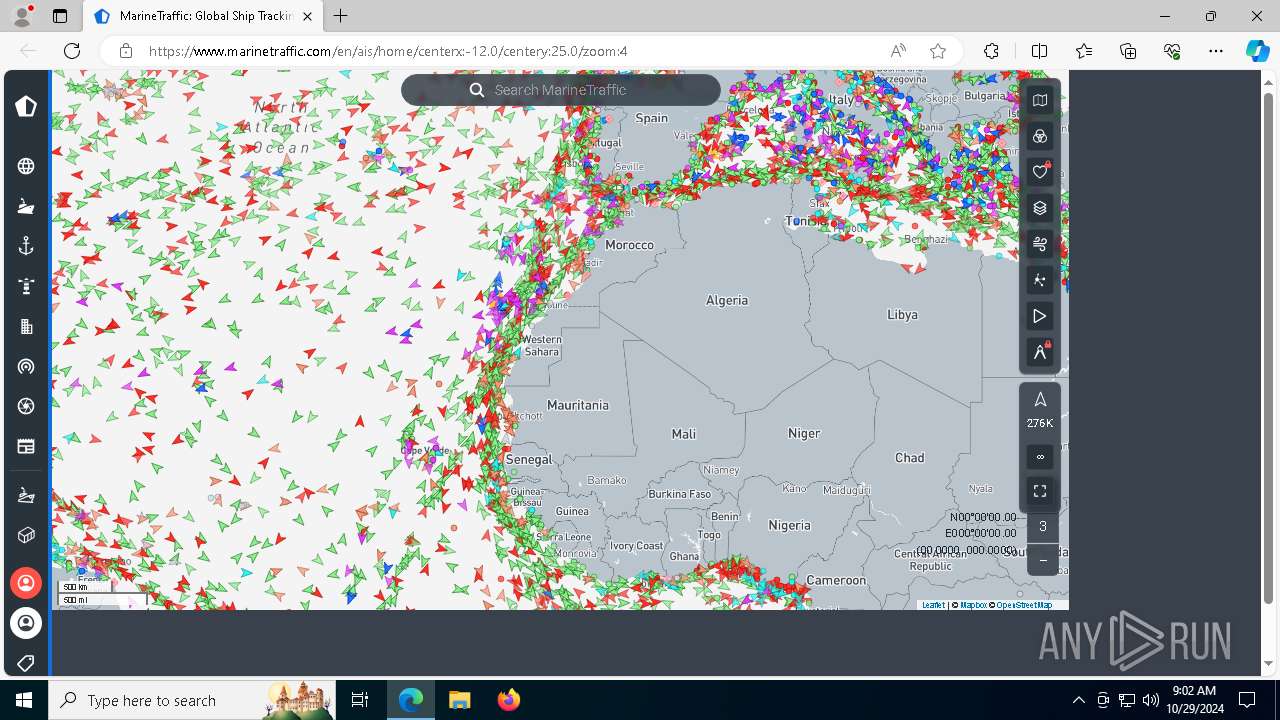Screen dimensions: 1280x720
Task: Click the Algeria country label
Action: 727,300
